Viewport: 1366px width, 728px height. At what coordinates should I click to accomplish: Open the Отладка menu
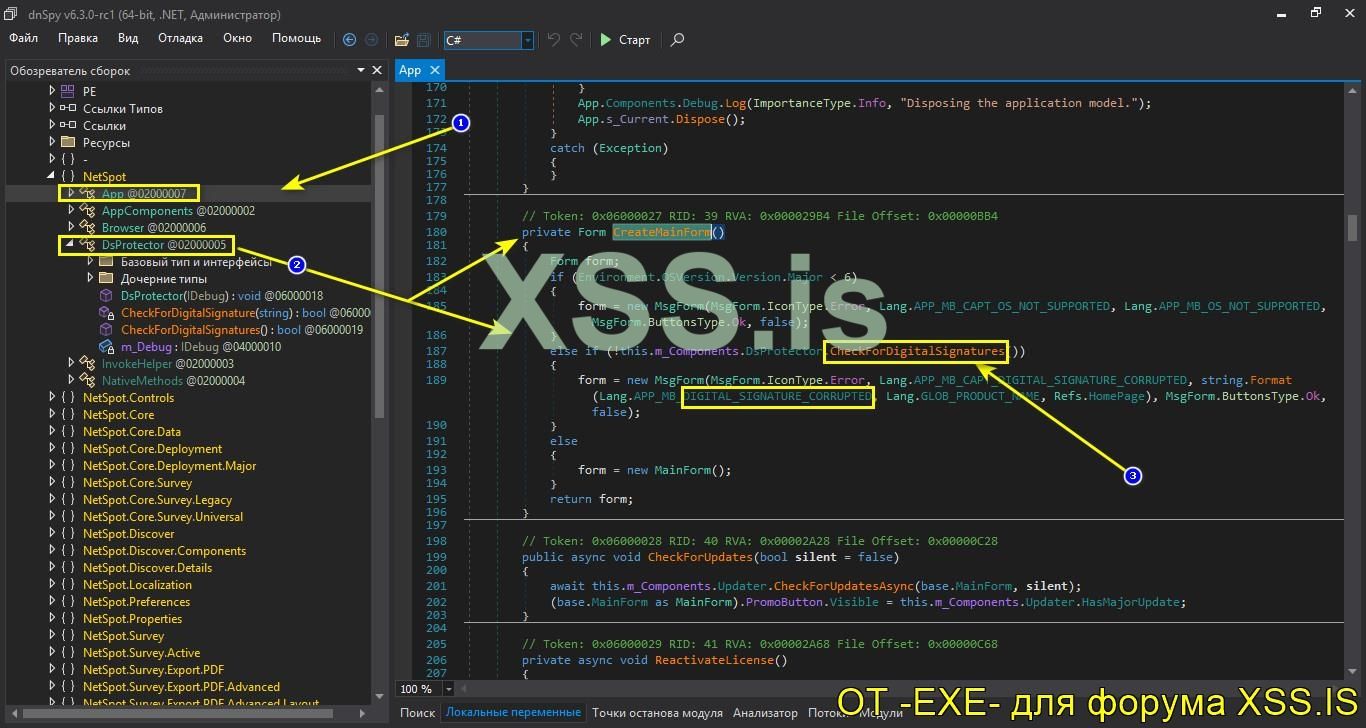180,38
